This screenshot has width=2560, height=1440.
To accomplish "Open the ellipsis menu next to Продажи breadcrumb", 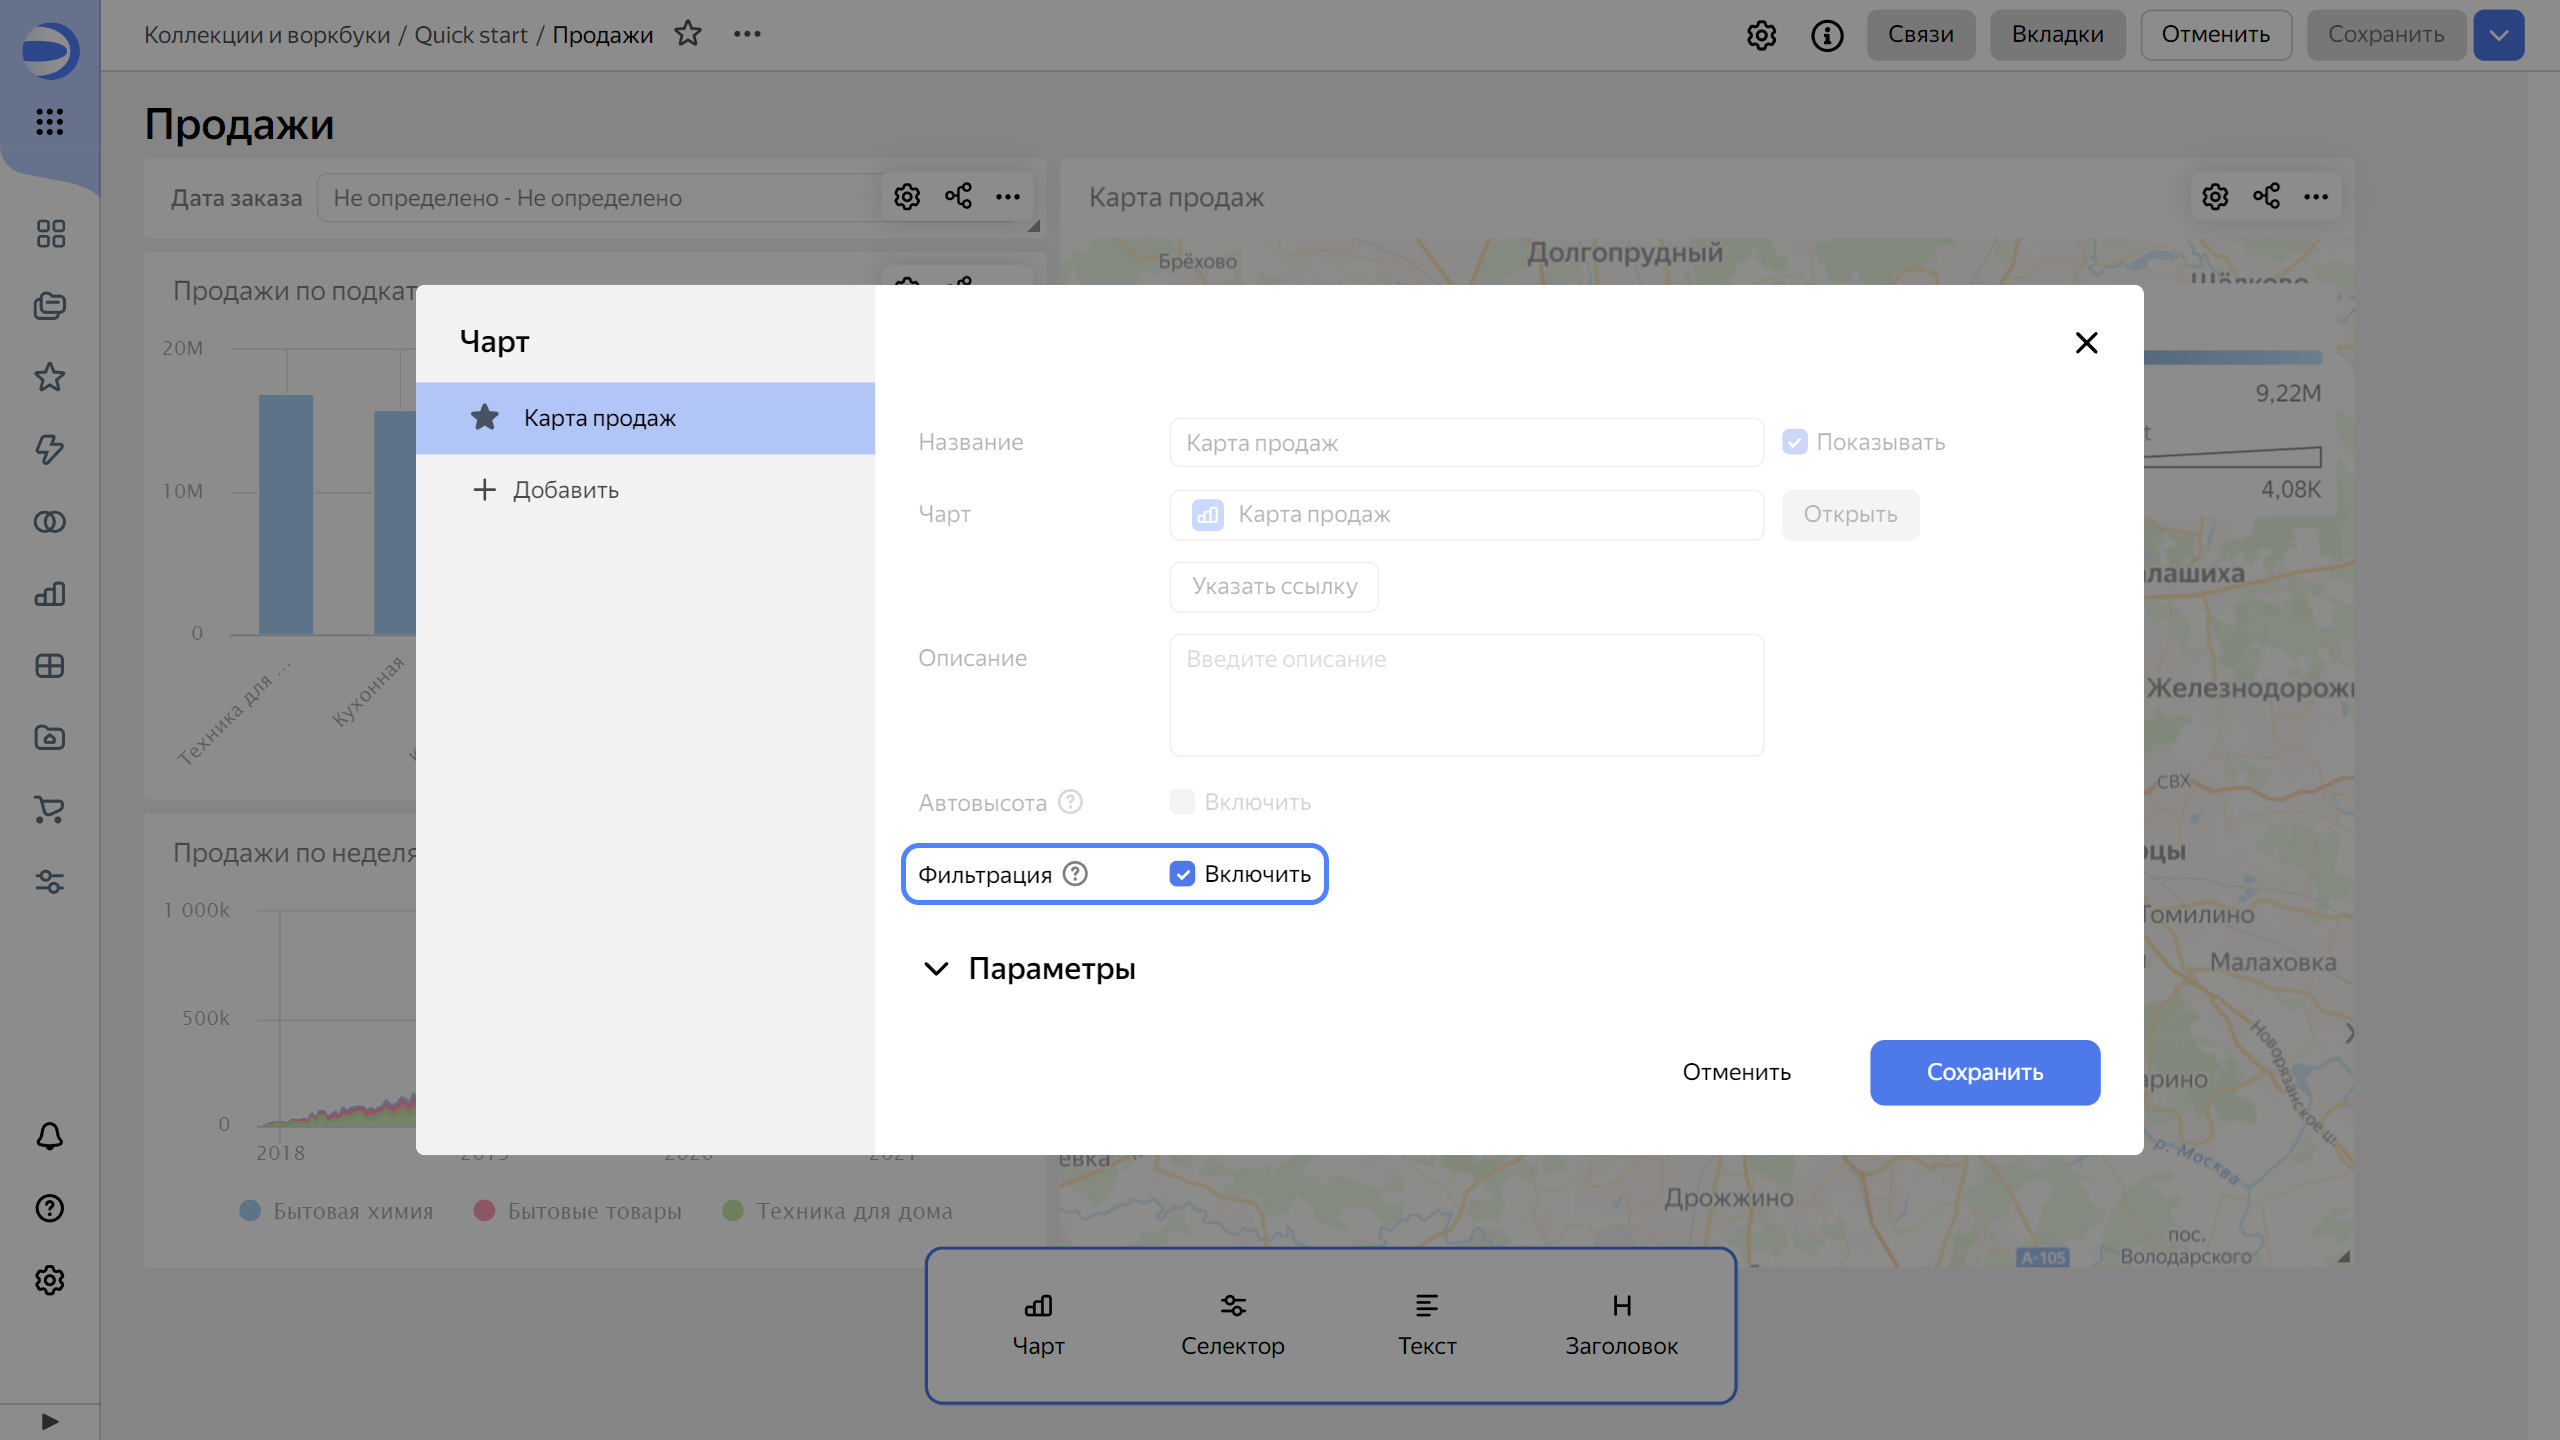I will (748, 33).
